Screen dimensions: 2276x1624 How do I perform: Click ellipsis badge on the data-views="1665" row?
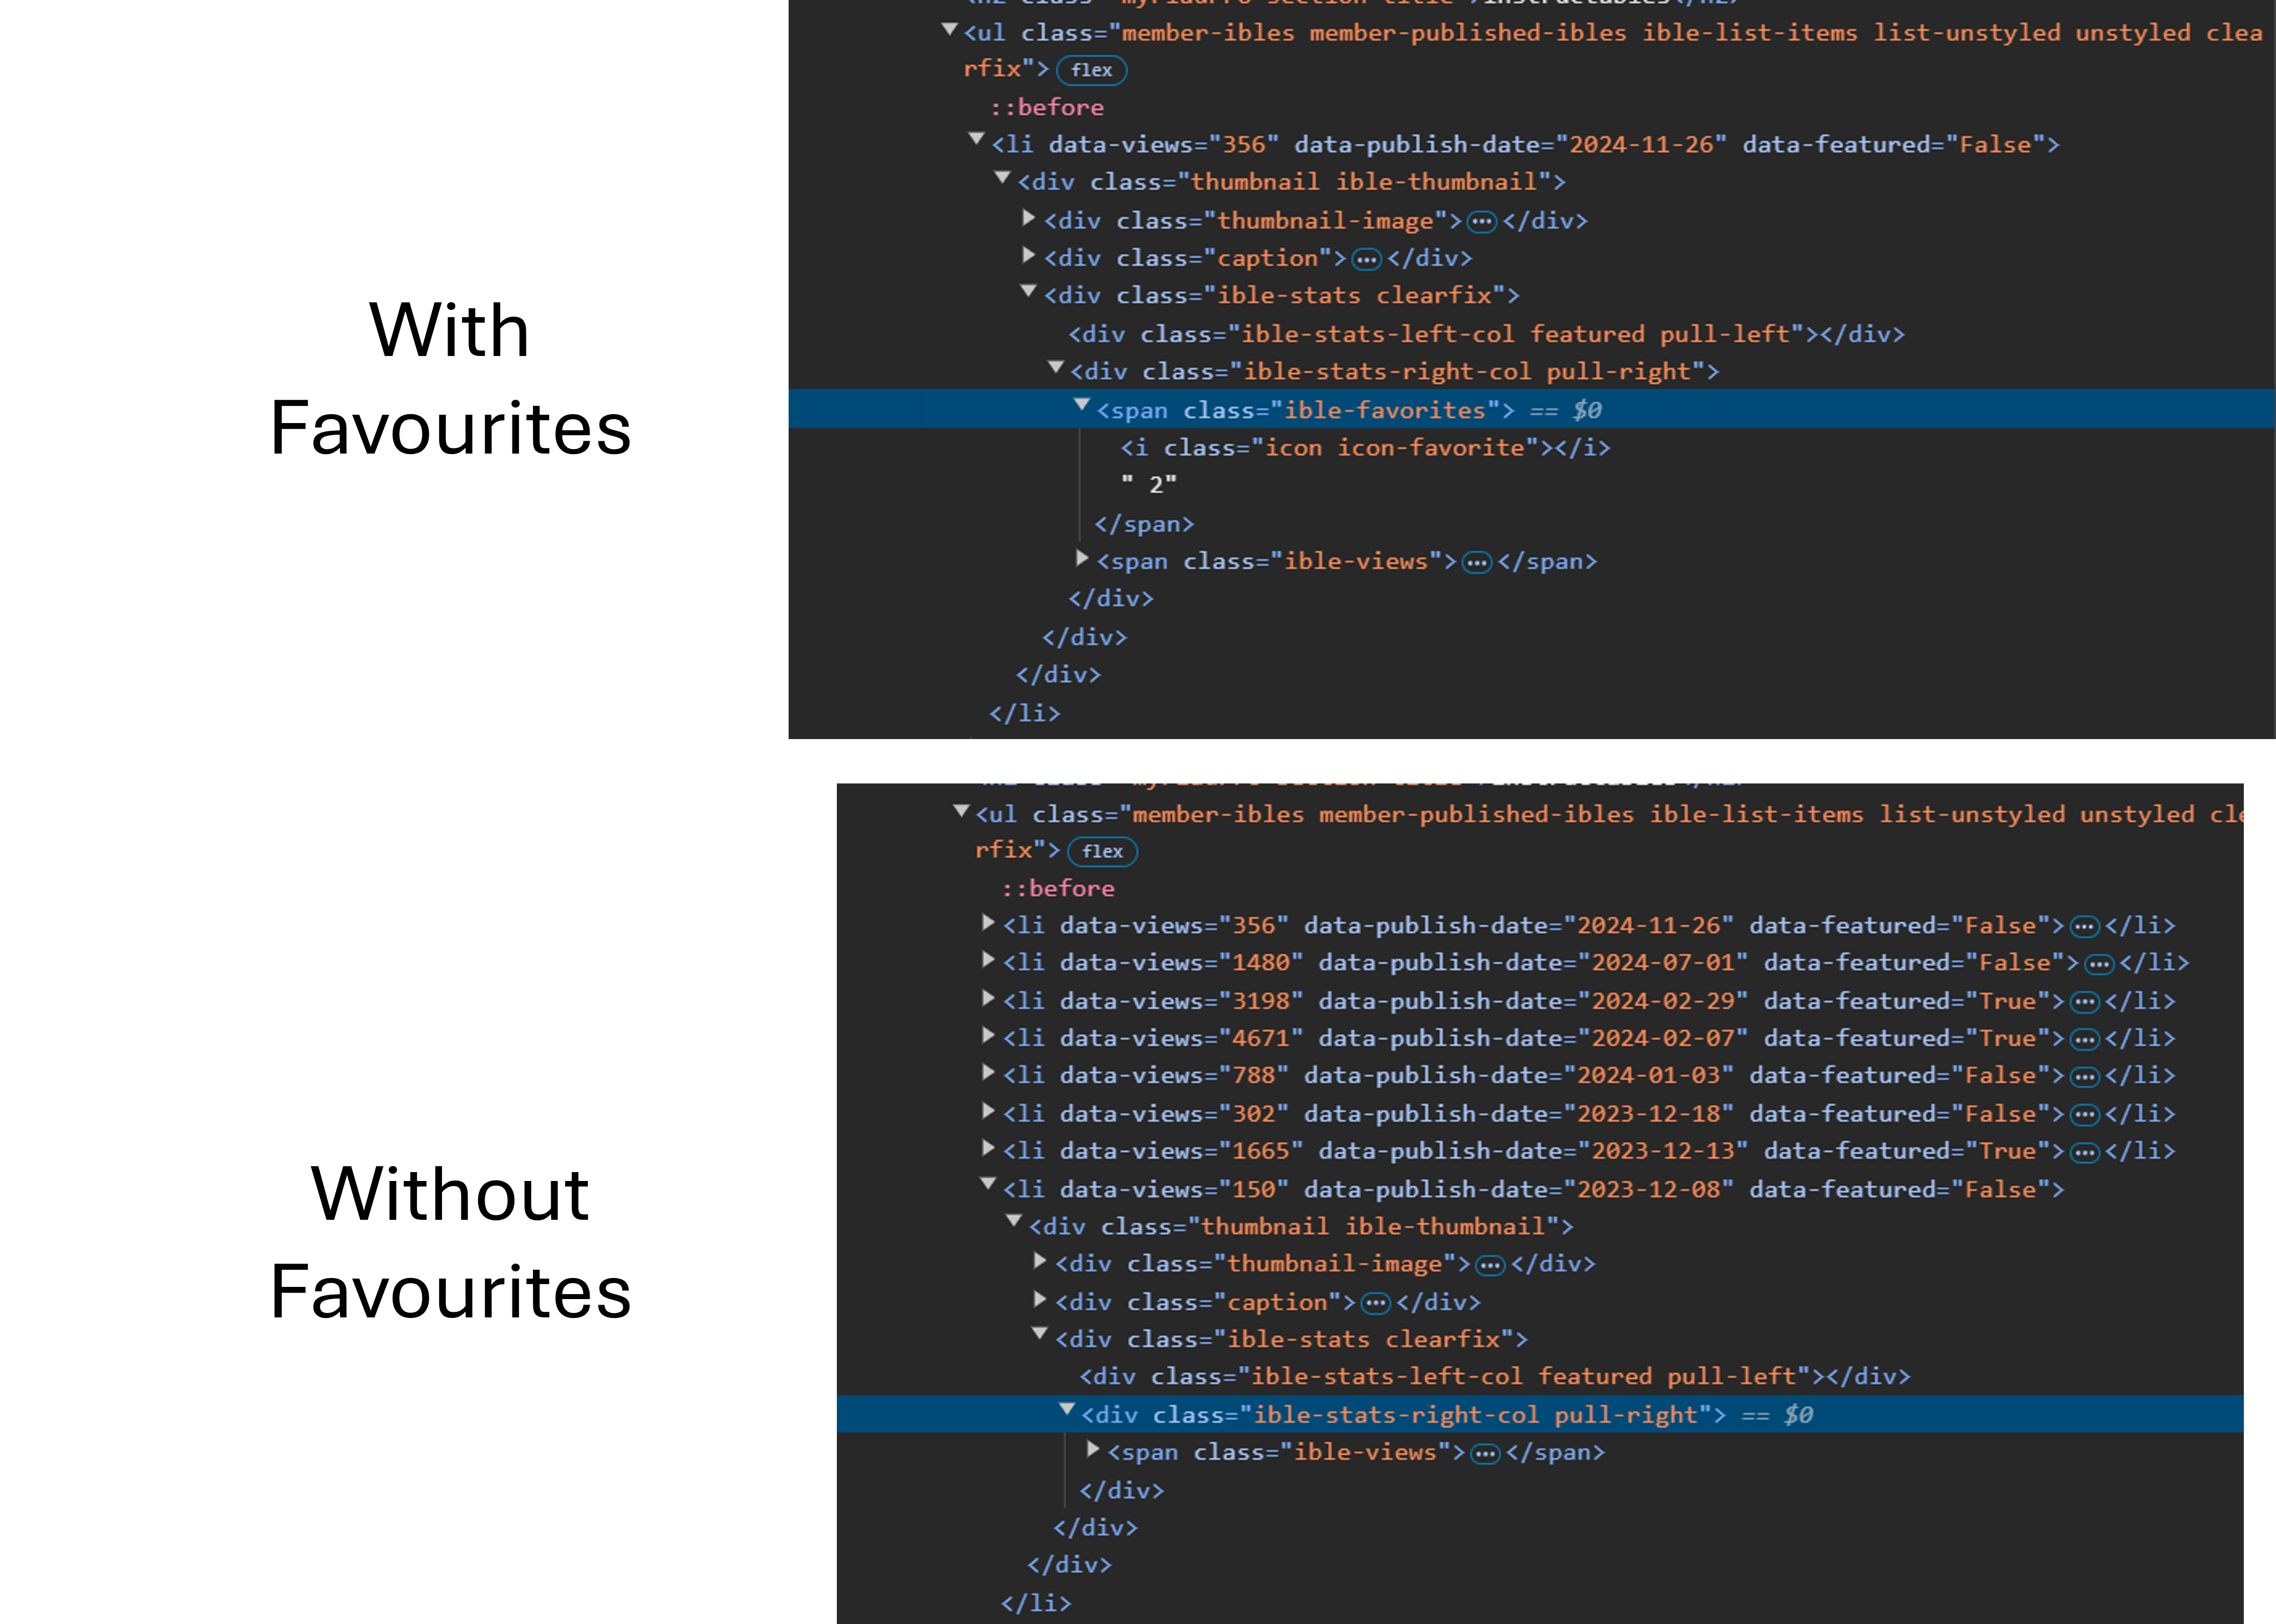tap(2084, 1153)
